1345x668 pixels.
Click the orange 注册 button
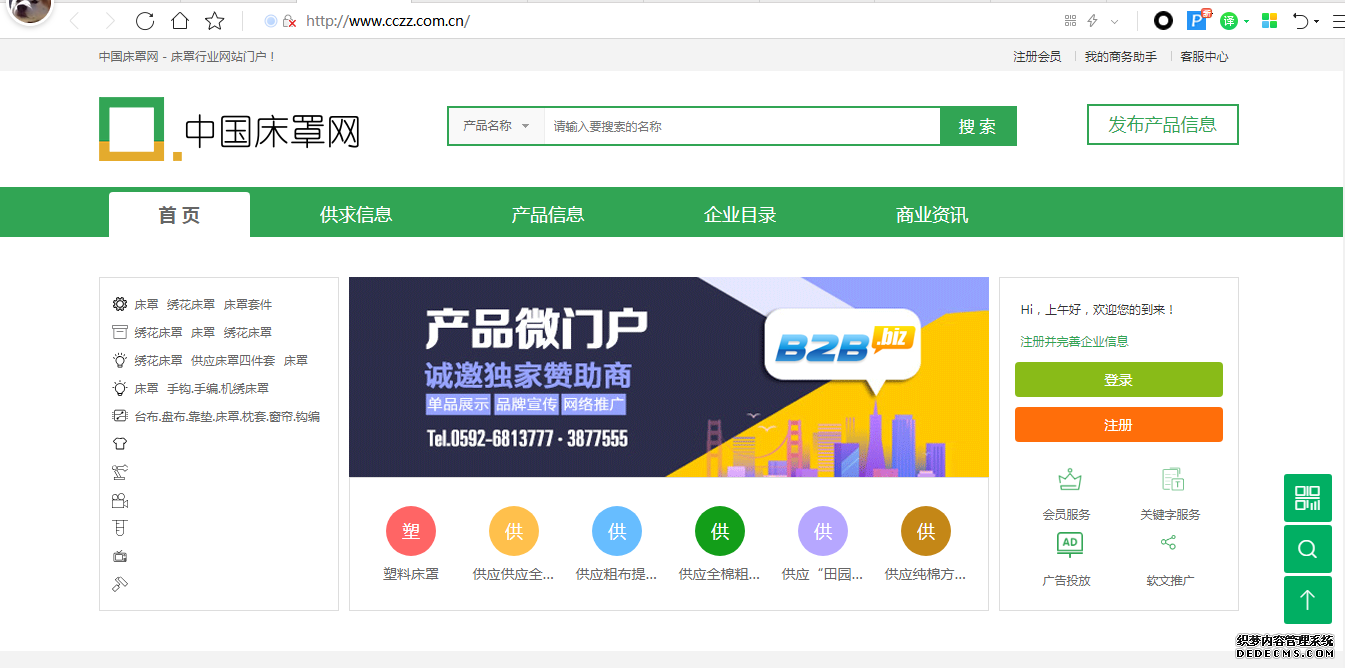coord(1118,425)
